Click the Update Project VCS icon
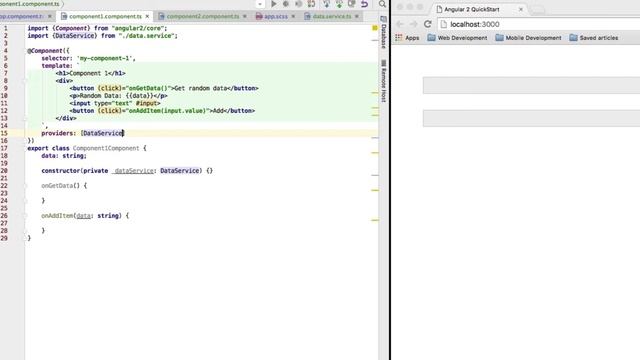Viewport: 640px width, 360px height. coord(327,4)
